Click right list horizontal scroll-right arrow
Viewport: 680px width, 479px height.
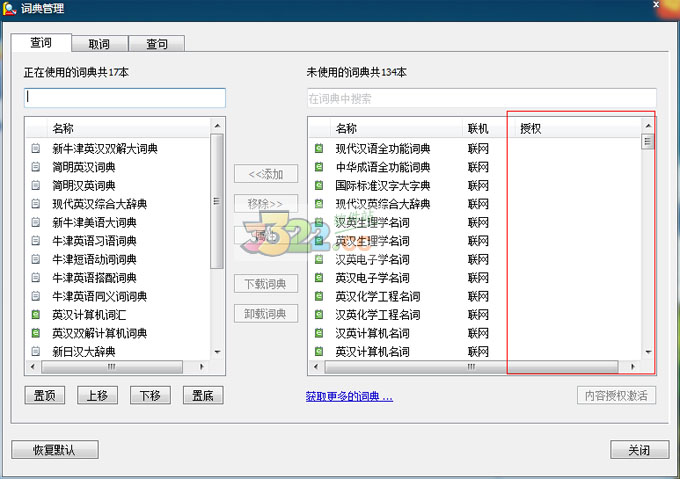point(632,367)
